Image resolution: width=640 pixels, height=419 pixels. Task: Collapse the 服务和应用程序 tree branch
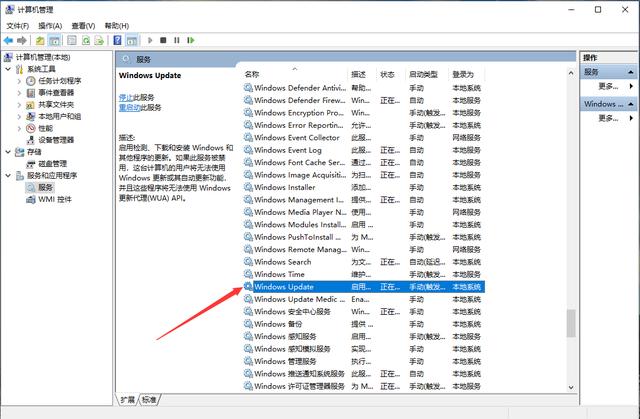pyautogui.click(x=8, y=175)
